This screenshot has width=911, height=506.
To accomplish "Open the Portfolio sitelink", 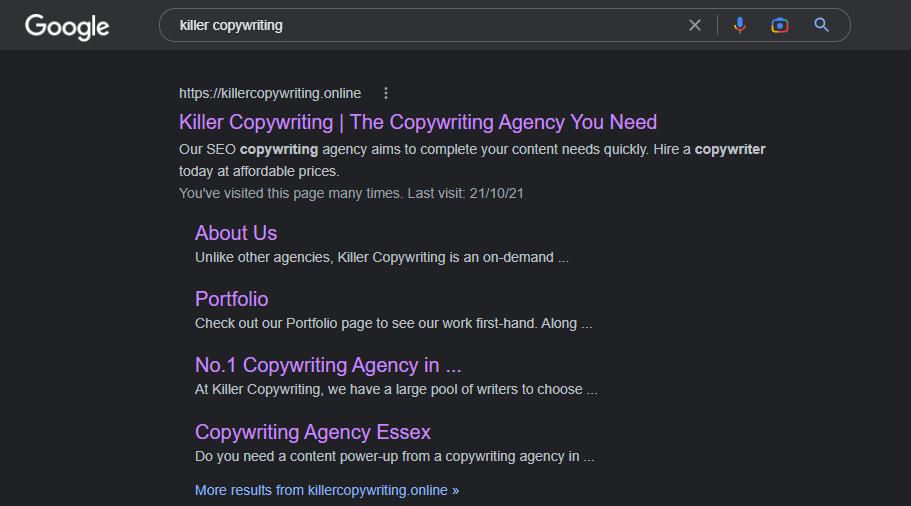I will (232, 299).
